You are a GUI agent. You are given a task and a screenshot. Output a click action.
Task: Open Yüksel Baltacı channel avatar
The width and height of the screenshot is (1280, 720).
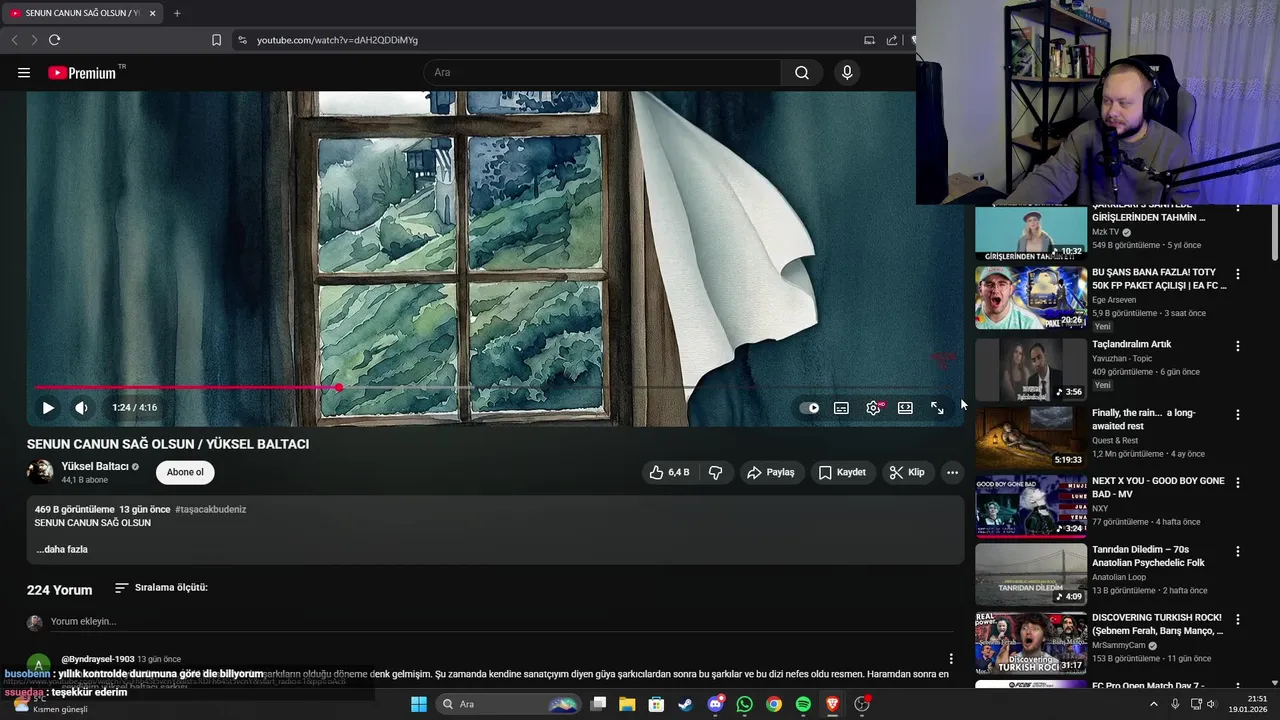pos(40,472)
